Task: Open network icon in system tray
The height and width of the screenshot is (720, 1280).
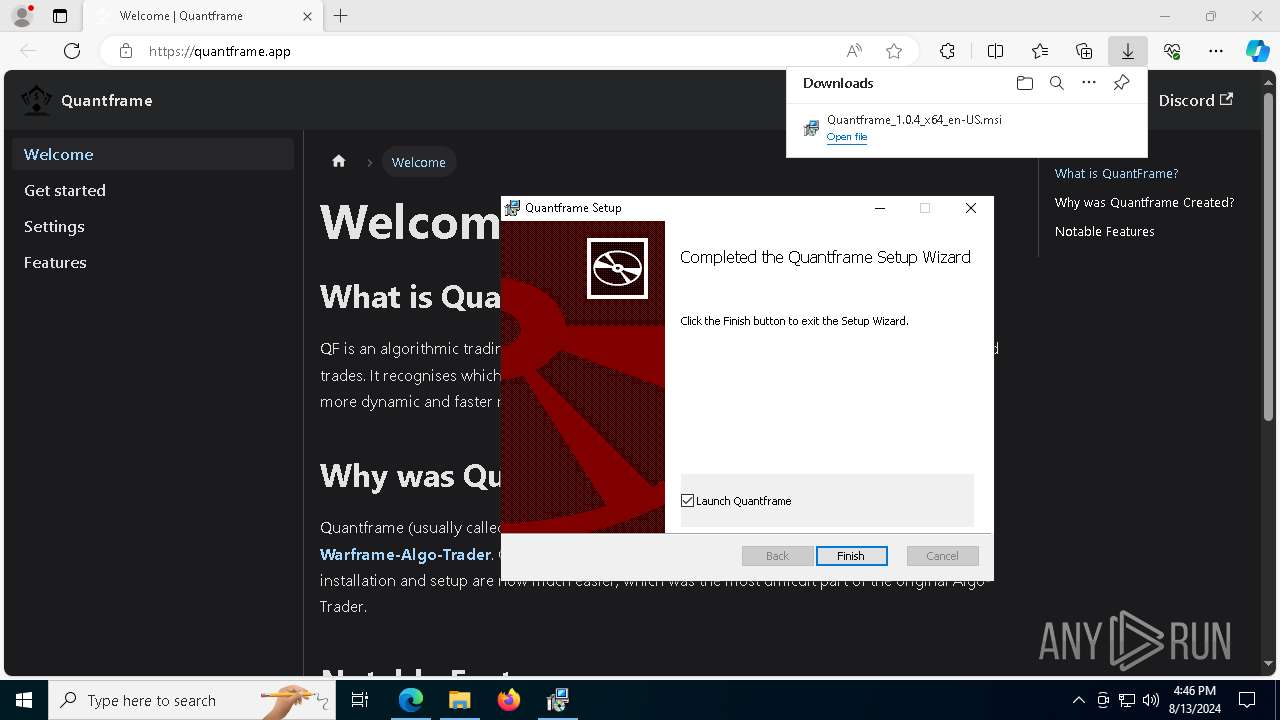Action: pos(1127,700)
